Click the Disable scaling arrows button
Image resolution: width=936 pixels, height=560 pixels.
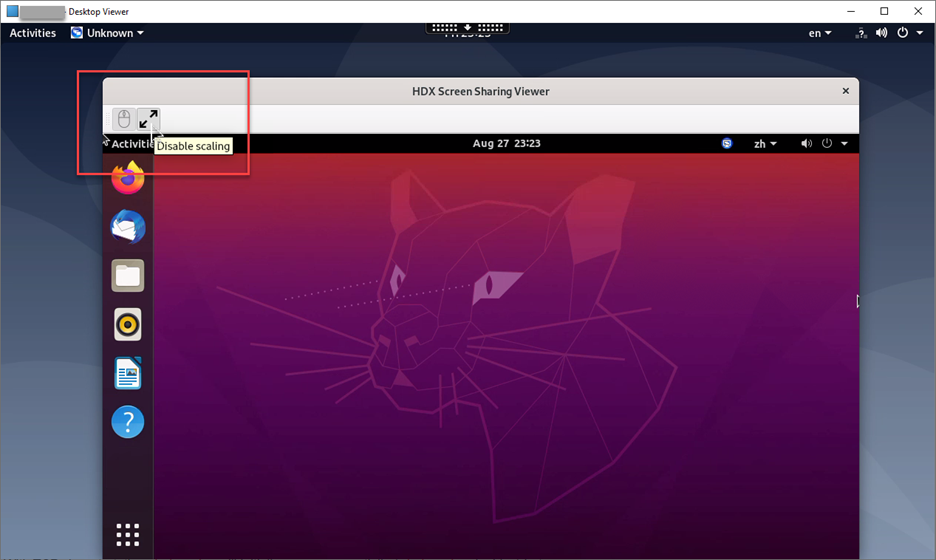[149, 119]
